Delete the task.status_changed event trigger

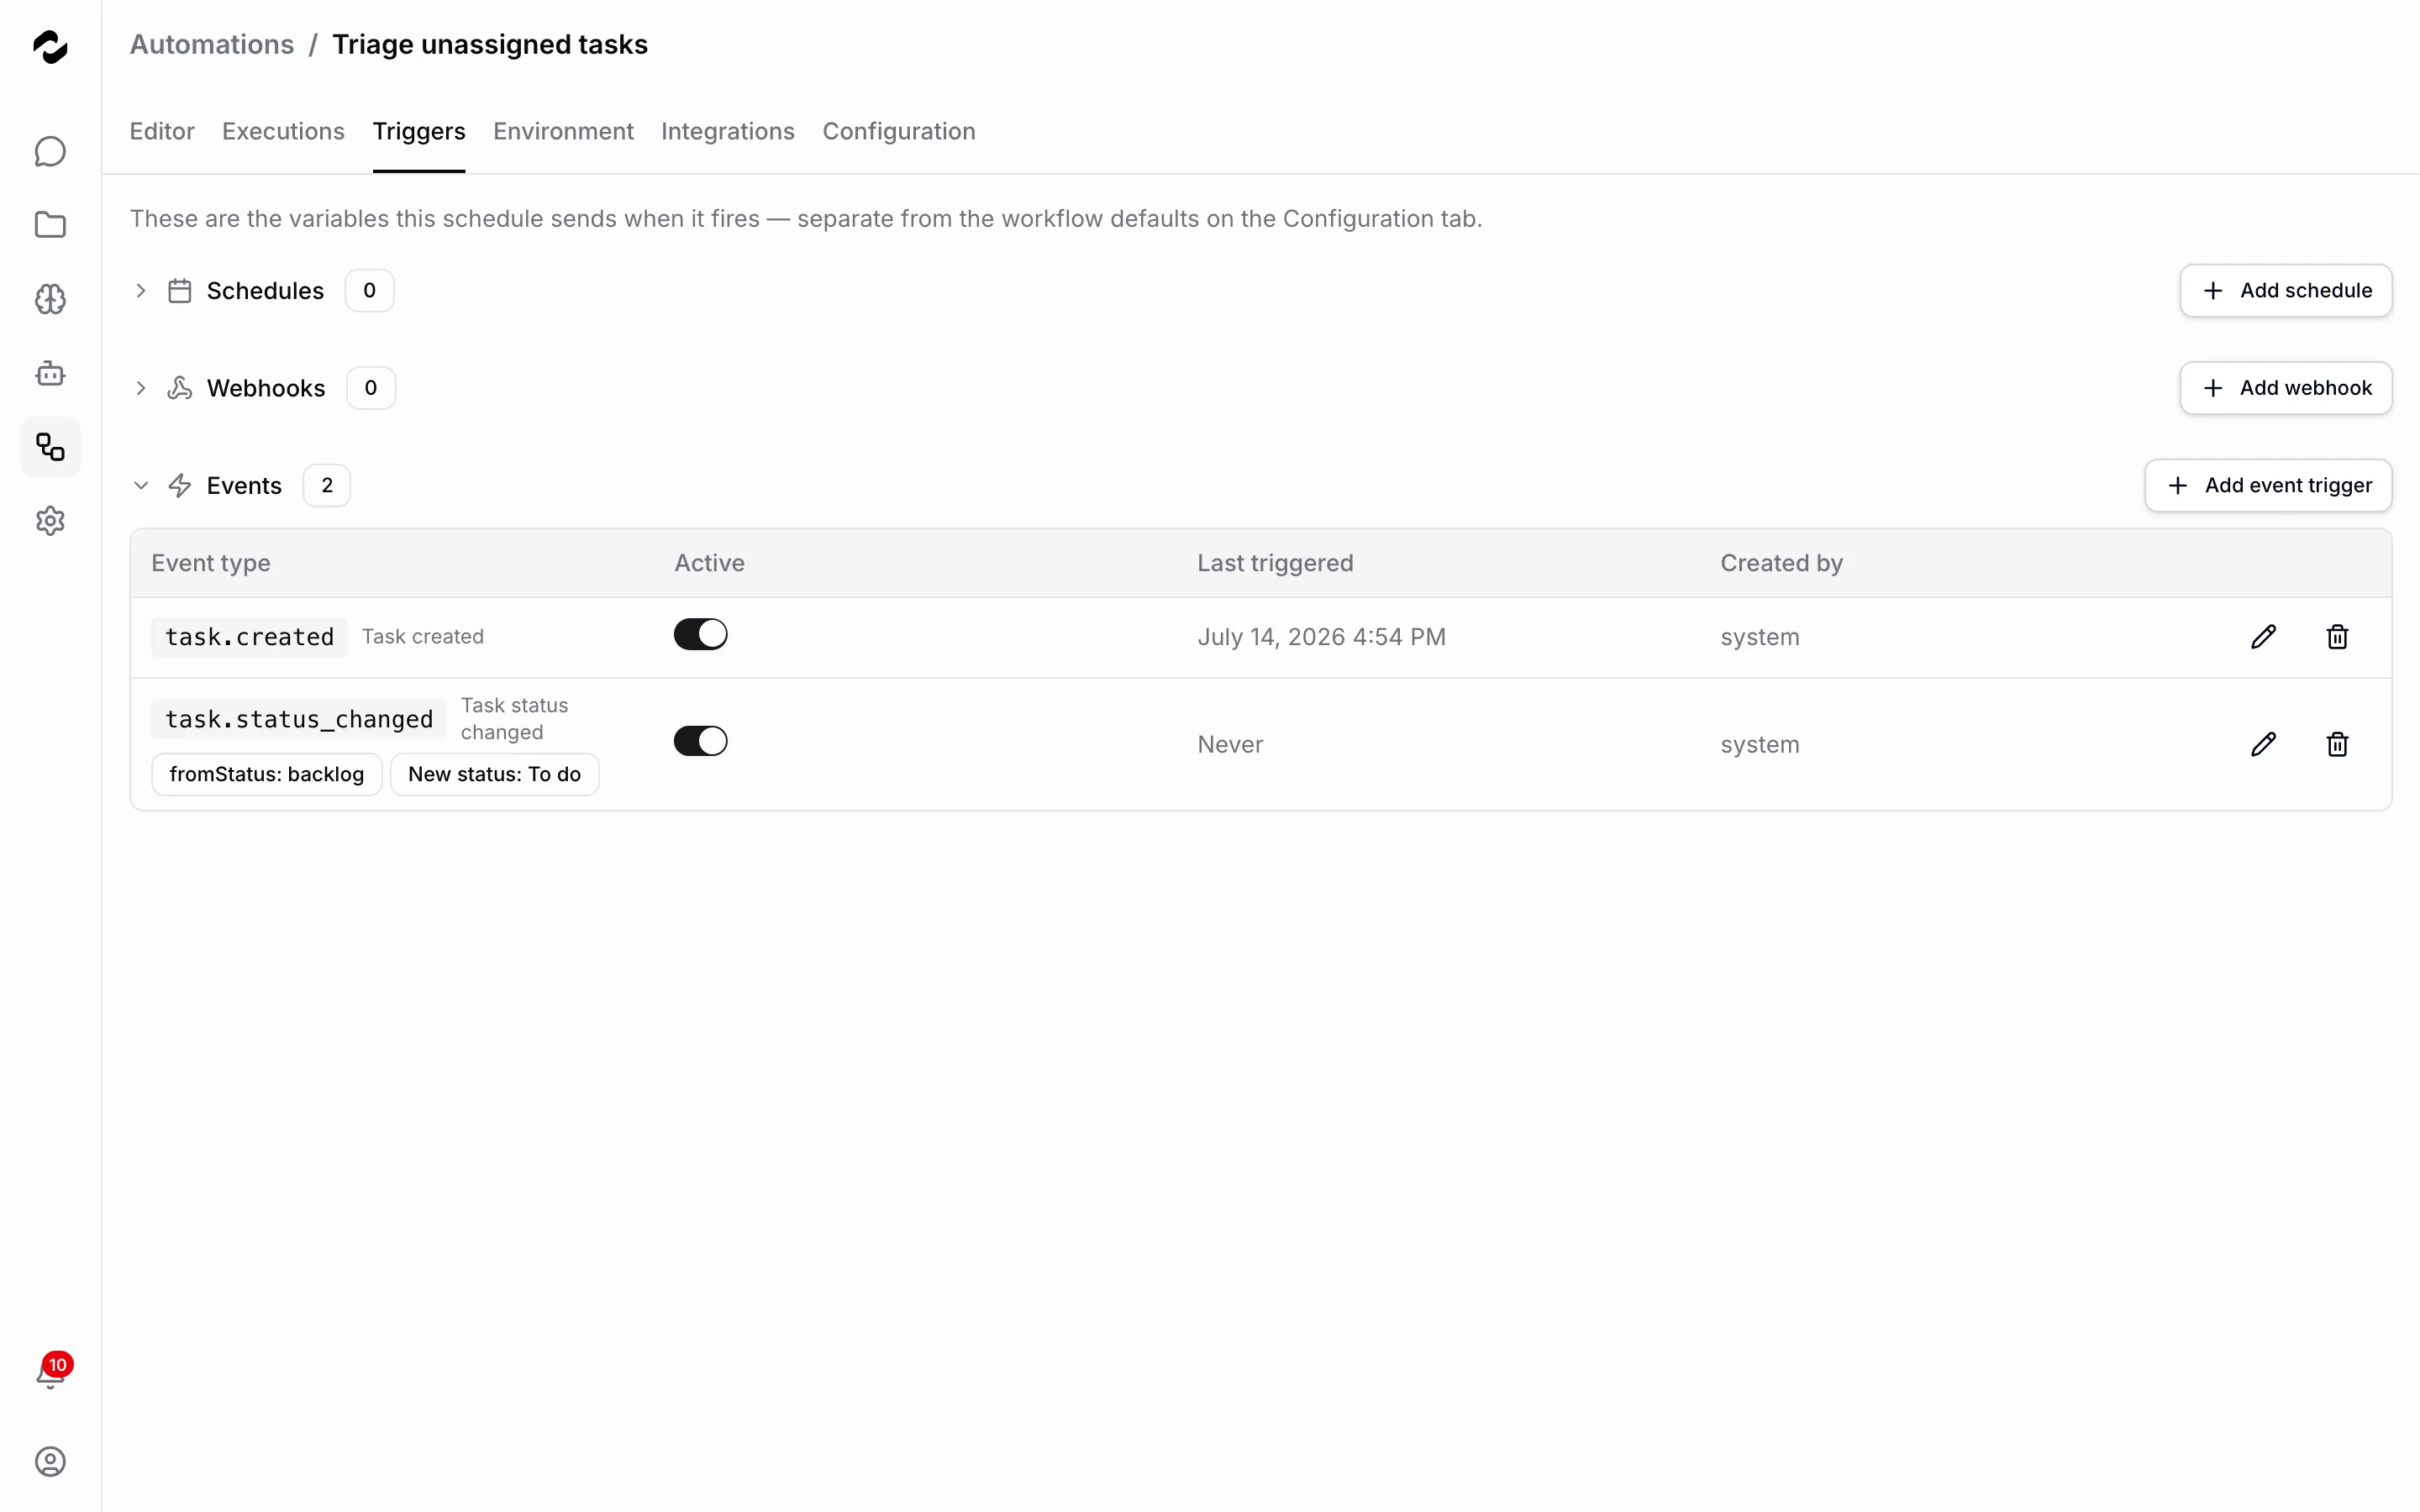[x=2337, y=744]
